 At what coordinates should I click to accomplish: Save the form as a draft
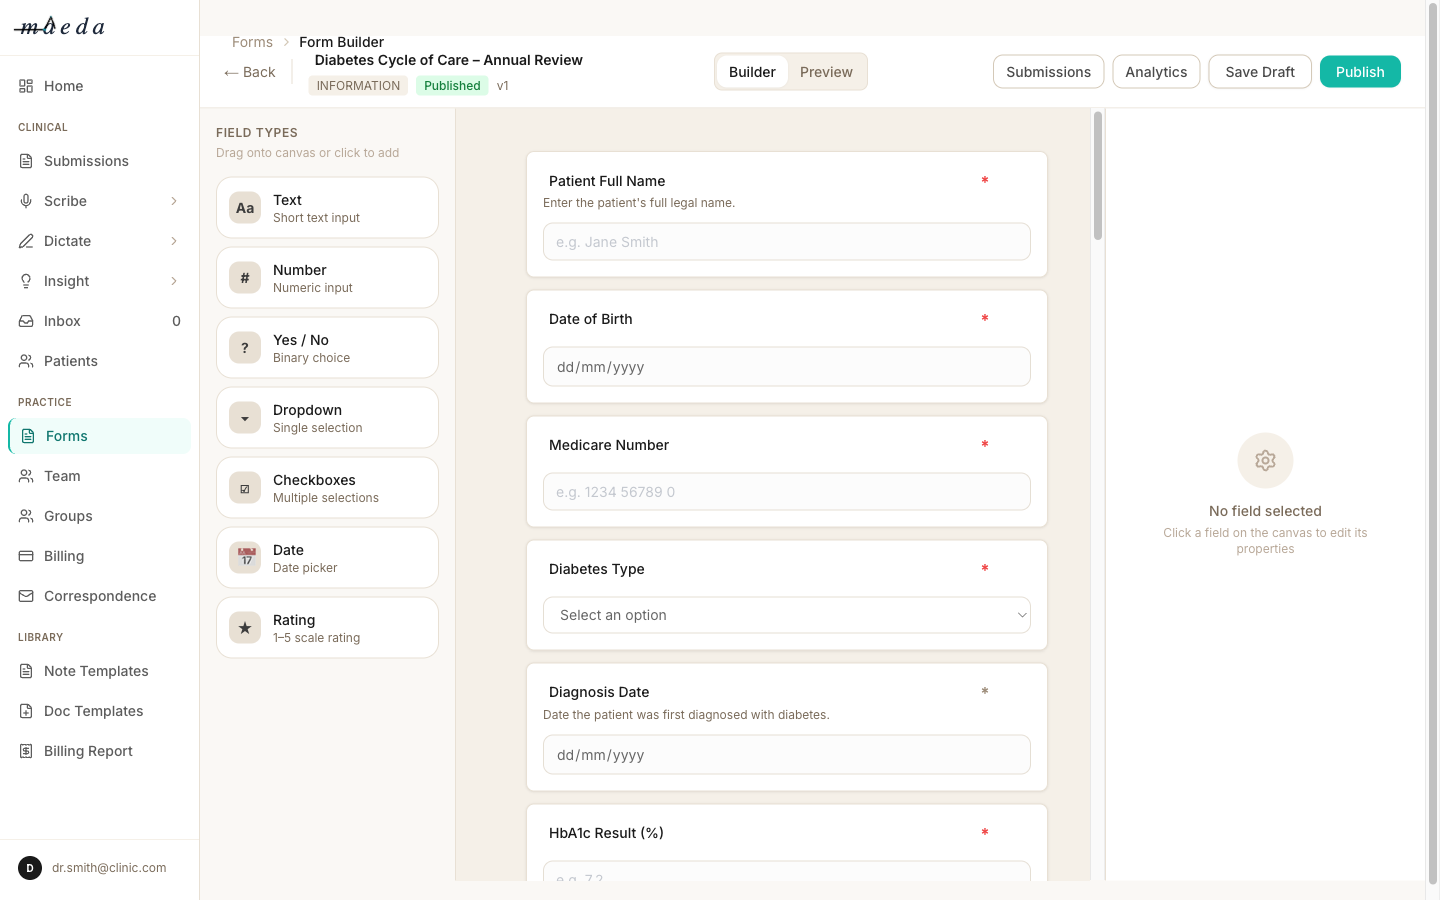pyautogui.click(x=1259, y=71)
